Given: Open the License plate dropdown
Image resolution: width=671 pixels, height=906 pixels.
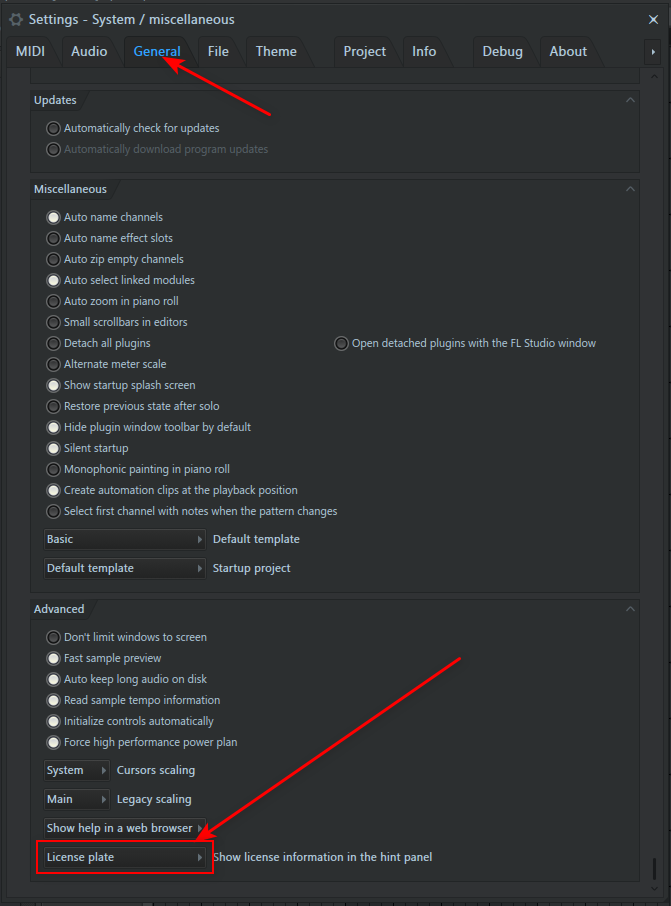Looking at the screenshot, I should tap(125, 857).
